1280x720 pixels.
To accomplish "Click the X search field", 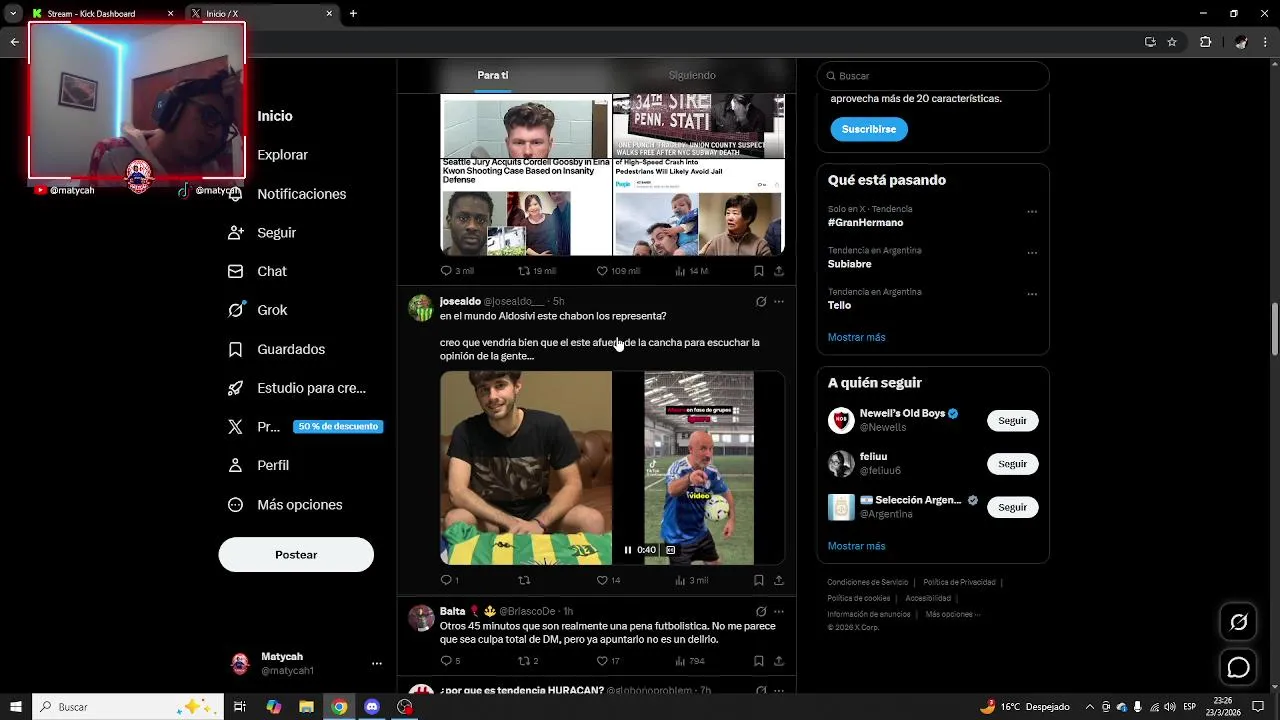I will [x=933, y=76].
